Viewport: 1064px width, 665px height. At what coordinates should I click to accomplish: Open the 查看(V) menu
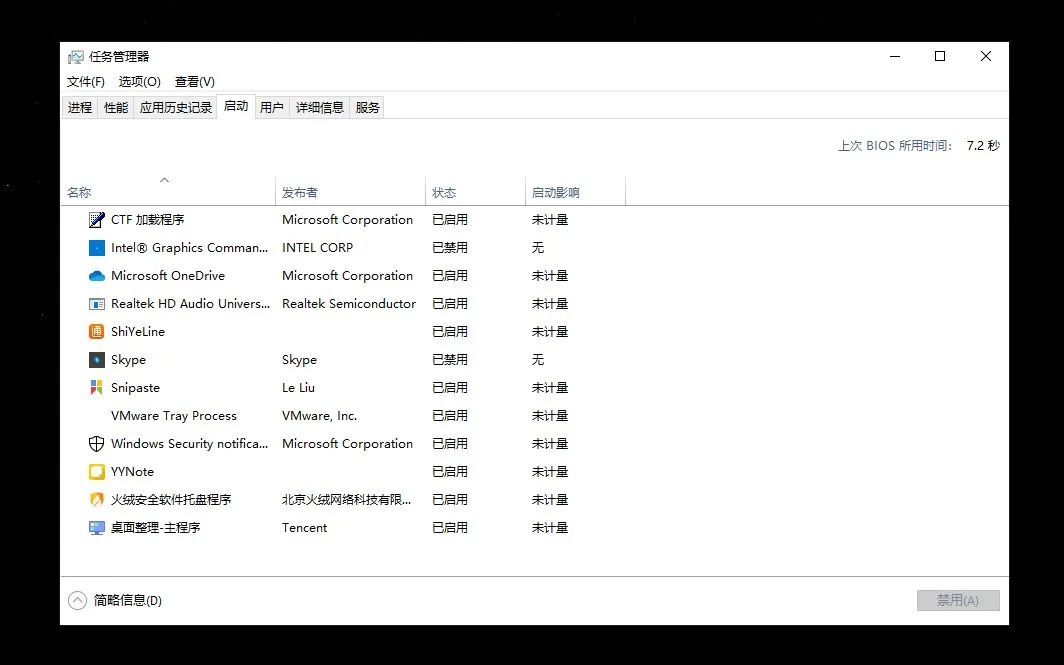[x=195, y=81]
